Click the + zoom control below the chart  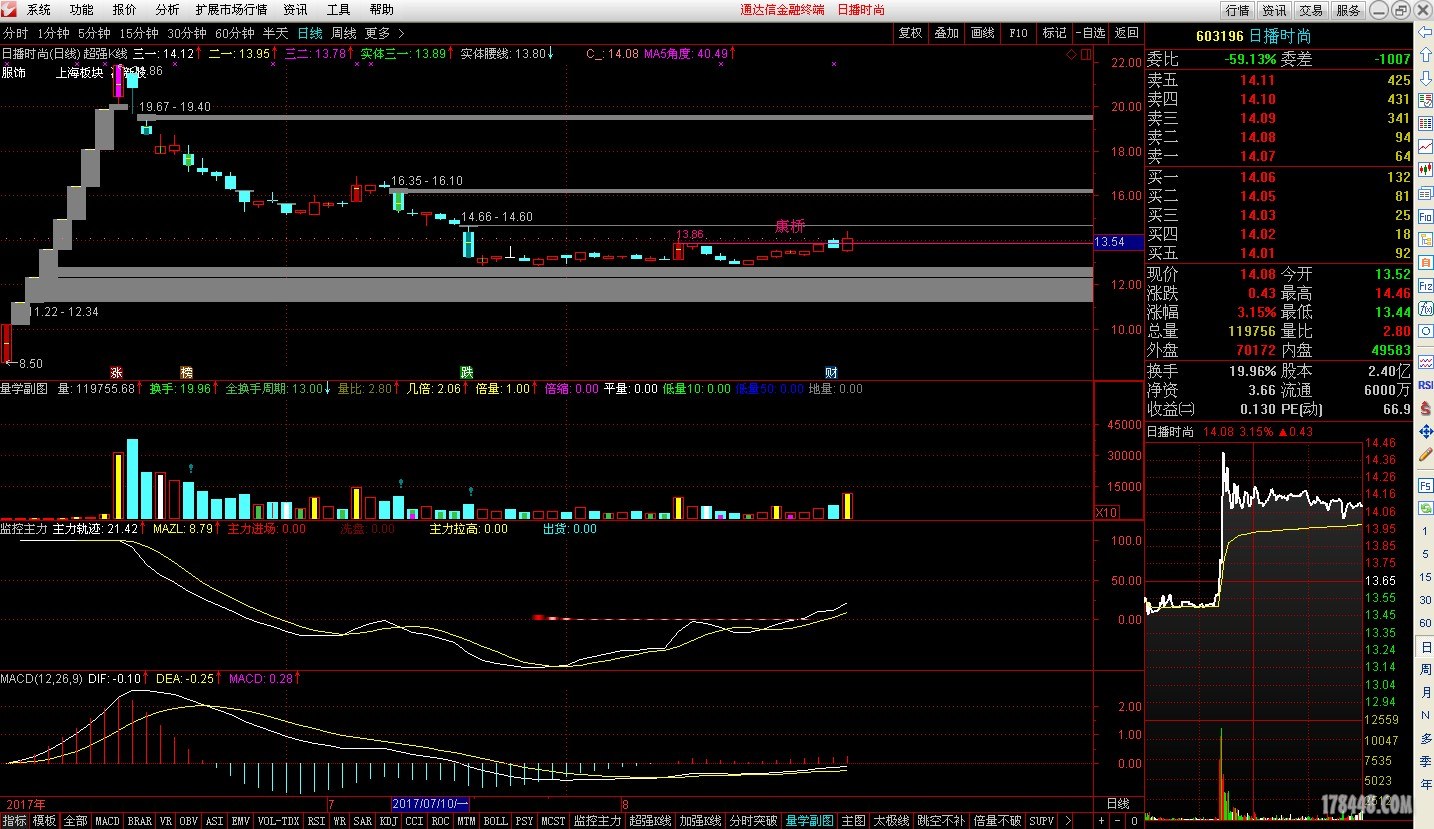click(1102, 821)
